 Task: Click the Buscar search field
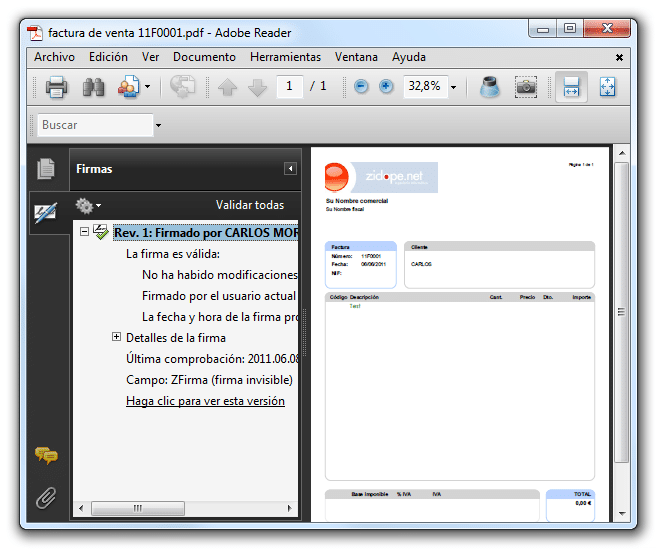(x=95, y=125)
